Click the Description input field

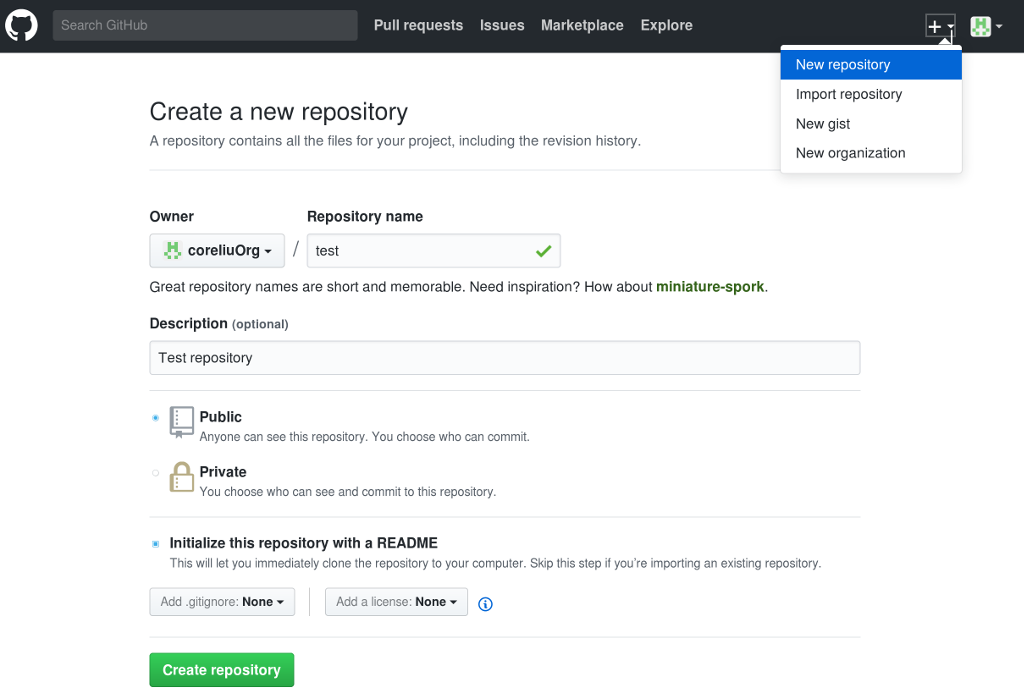coord(505,358)
